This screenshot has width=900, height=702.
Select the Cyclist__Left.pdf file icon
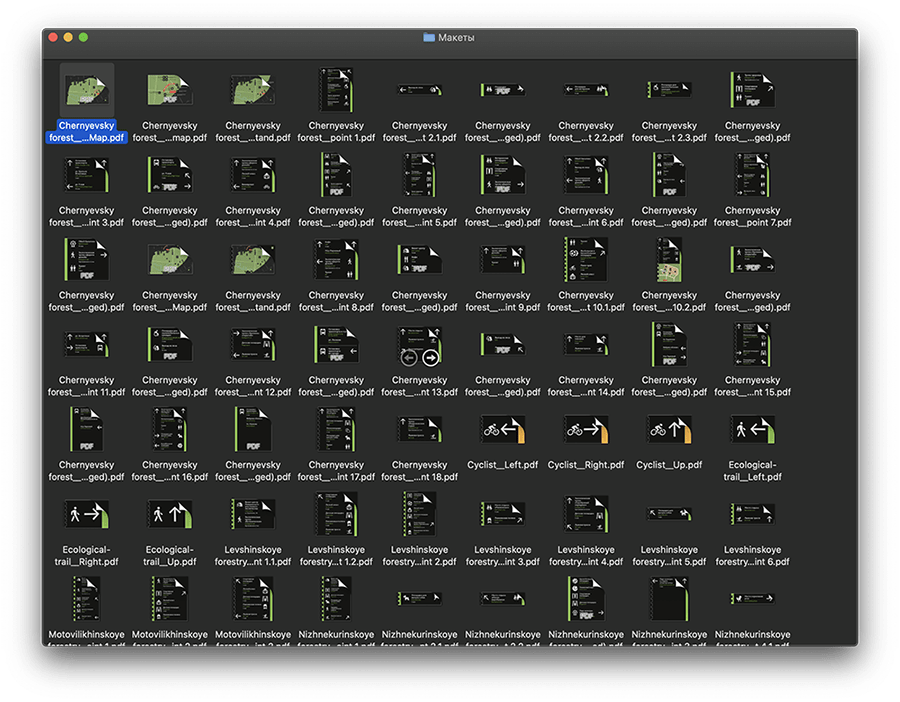(x=503, y=430)
